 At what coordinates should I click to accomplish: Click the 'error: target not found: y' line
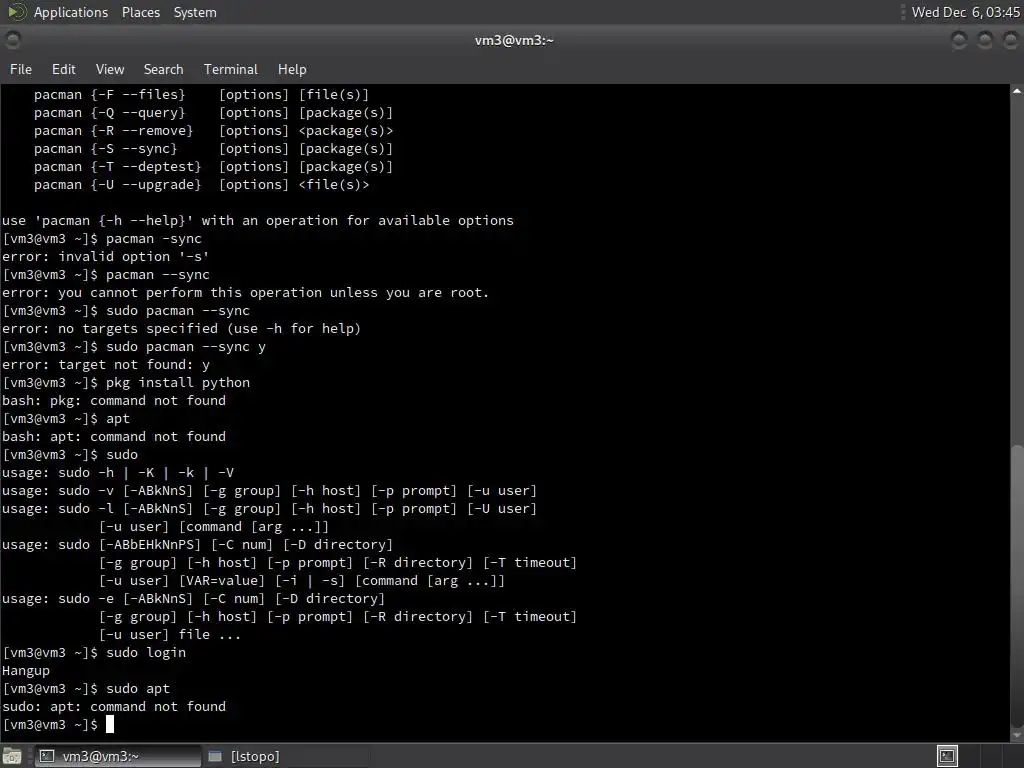106,364
